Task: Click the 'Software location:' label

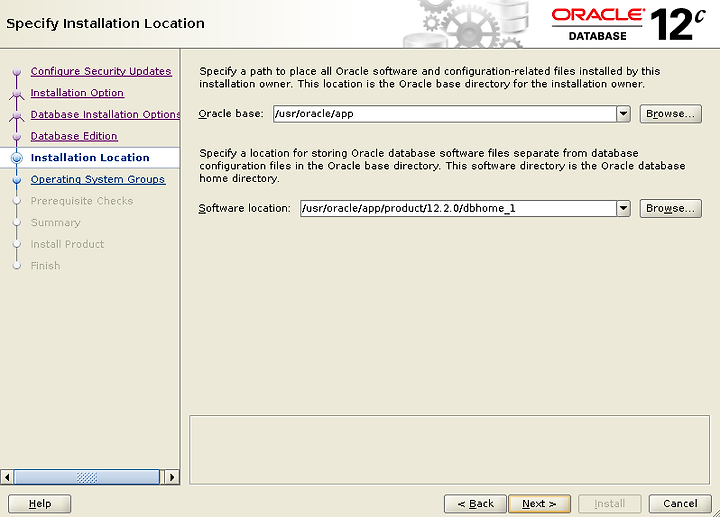Action: click(245, 208)
